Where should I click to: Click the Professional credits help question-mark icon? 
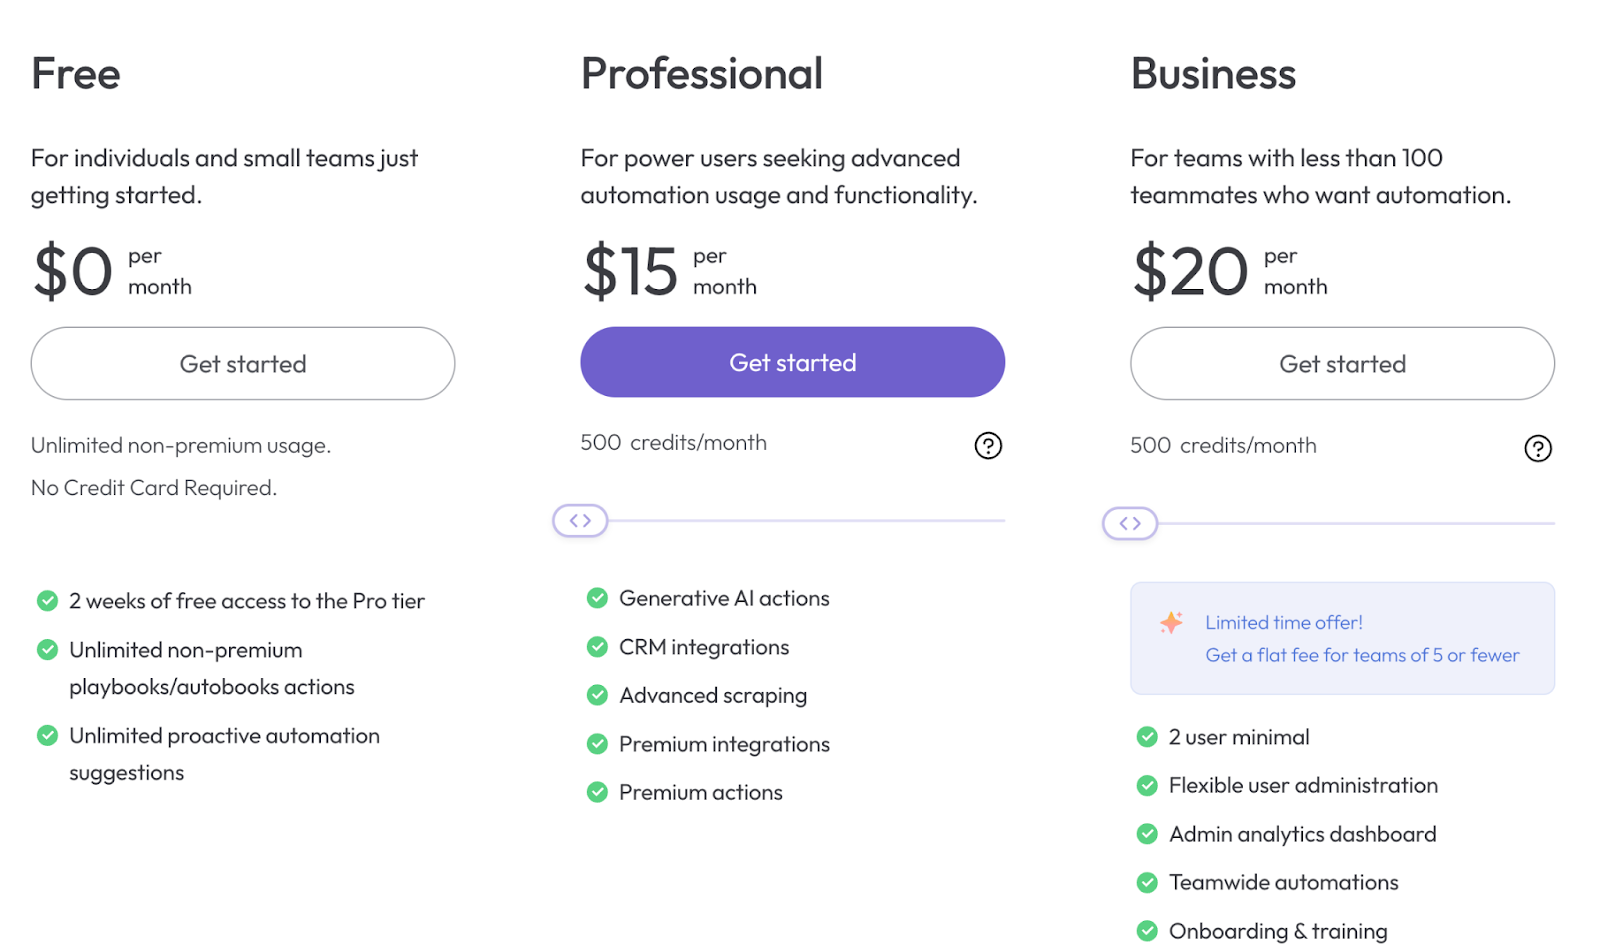(x=988, y=445)
